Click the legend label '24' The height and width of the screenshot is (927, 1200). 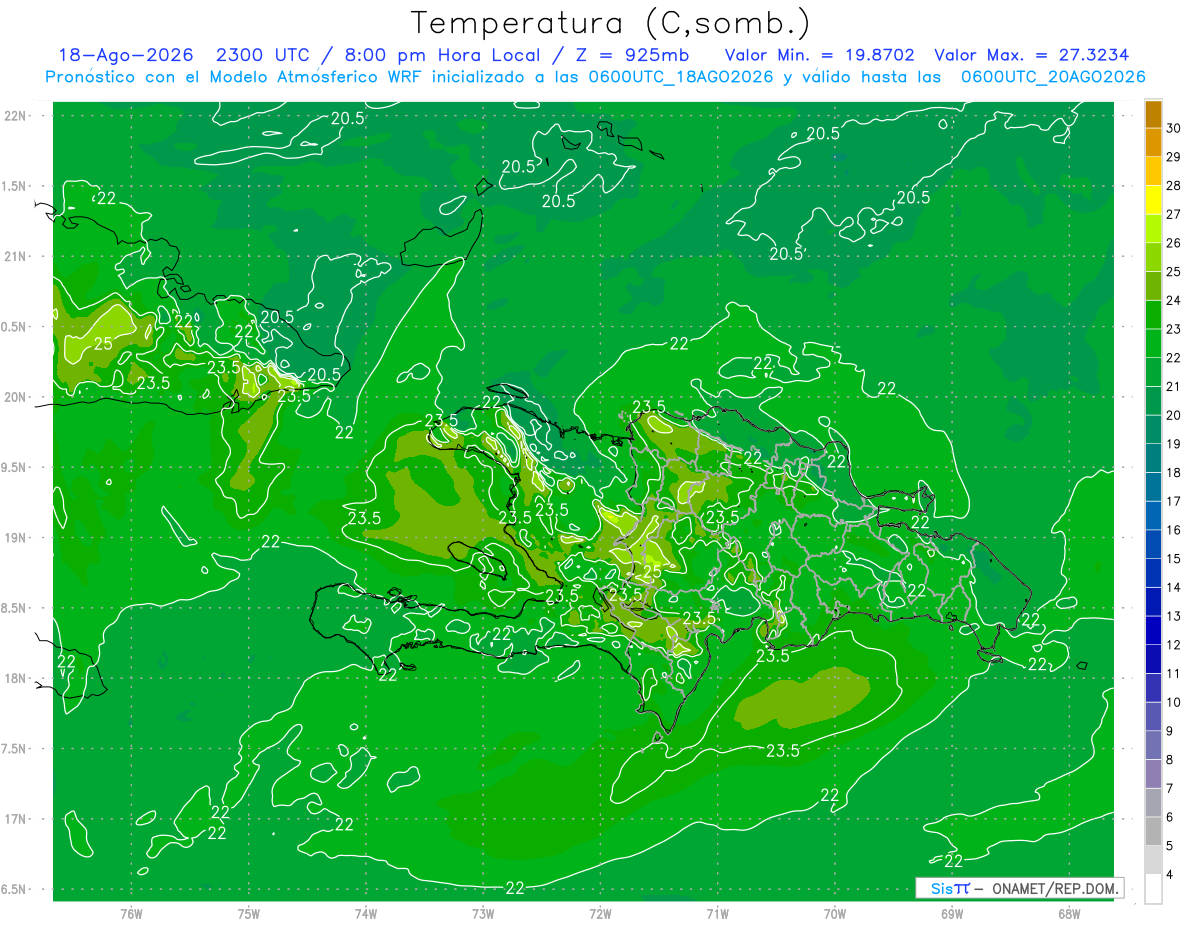(x=1174, y=300)
